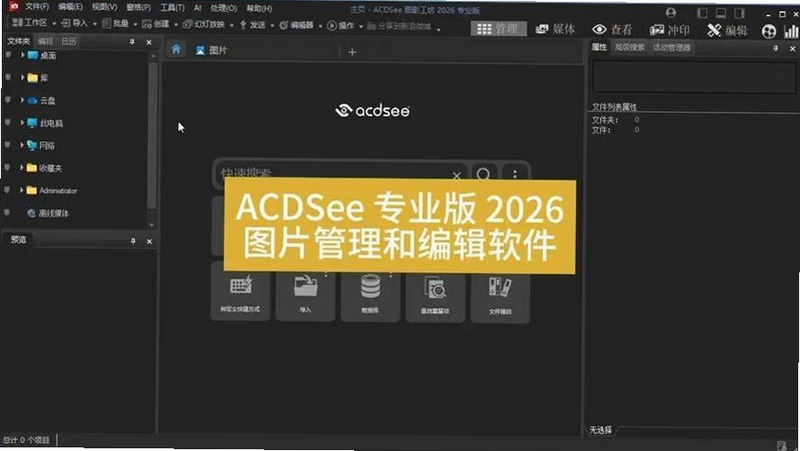The height and width of the screenshot is (451, 800).
Task: Click the search magnifier button
Action: (x=483, y=174)
